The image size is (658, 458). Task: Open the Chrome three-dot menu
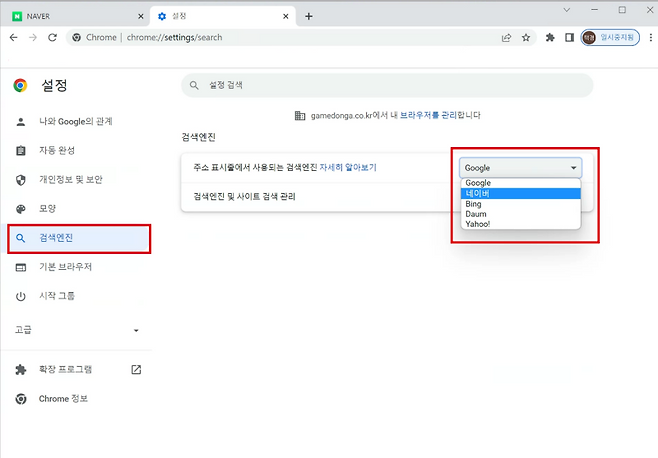[x=651, y=38]
